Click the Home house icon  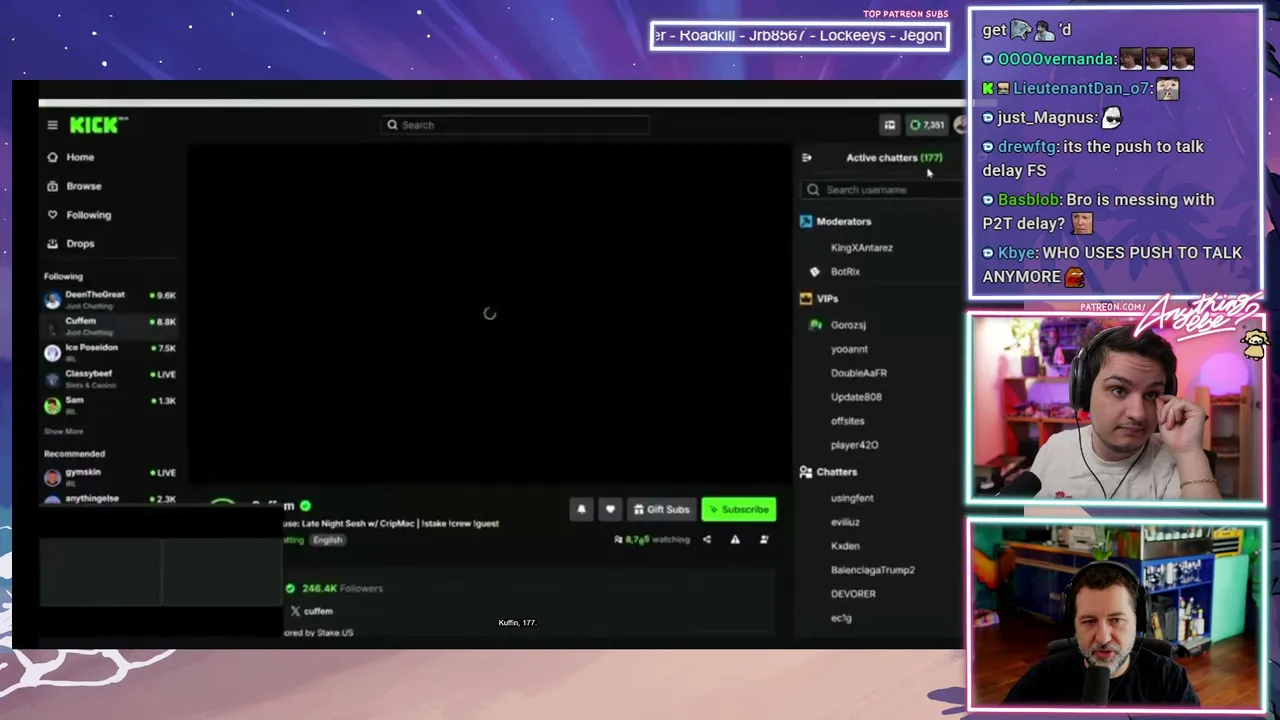tap(53, 157)
